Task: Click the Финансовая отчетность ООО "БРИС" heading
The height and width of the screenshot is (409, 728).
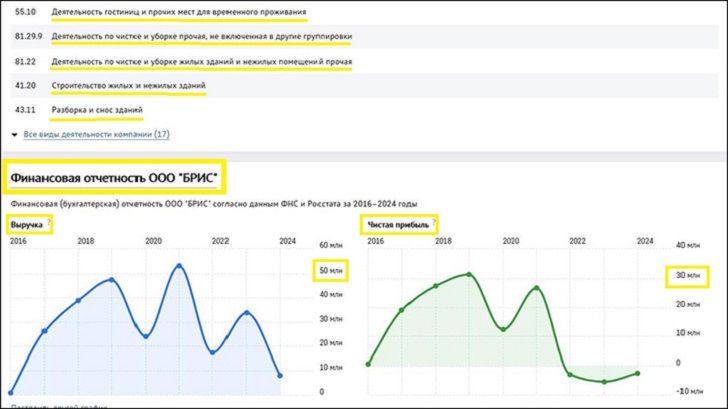Action: point(114,180)
